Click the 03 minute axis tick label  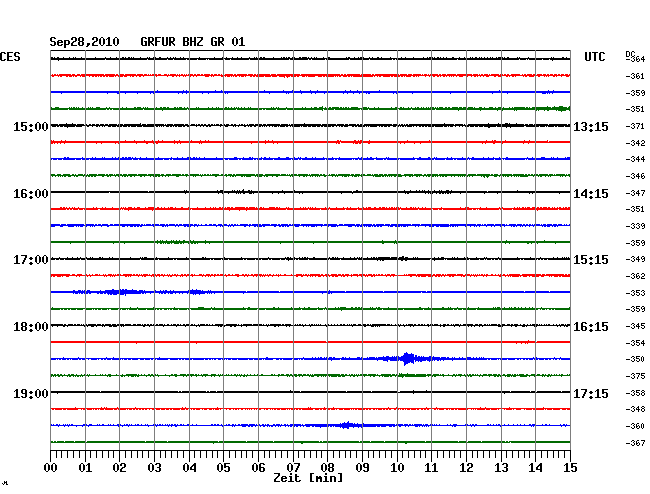pyautogui.click(x=154, y=467)
